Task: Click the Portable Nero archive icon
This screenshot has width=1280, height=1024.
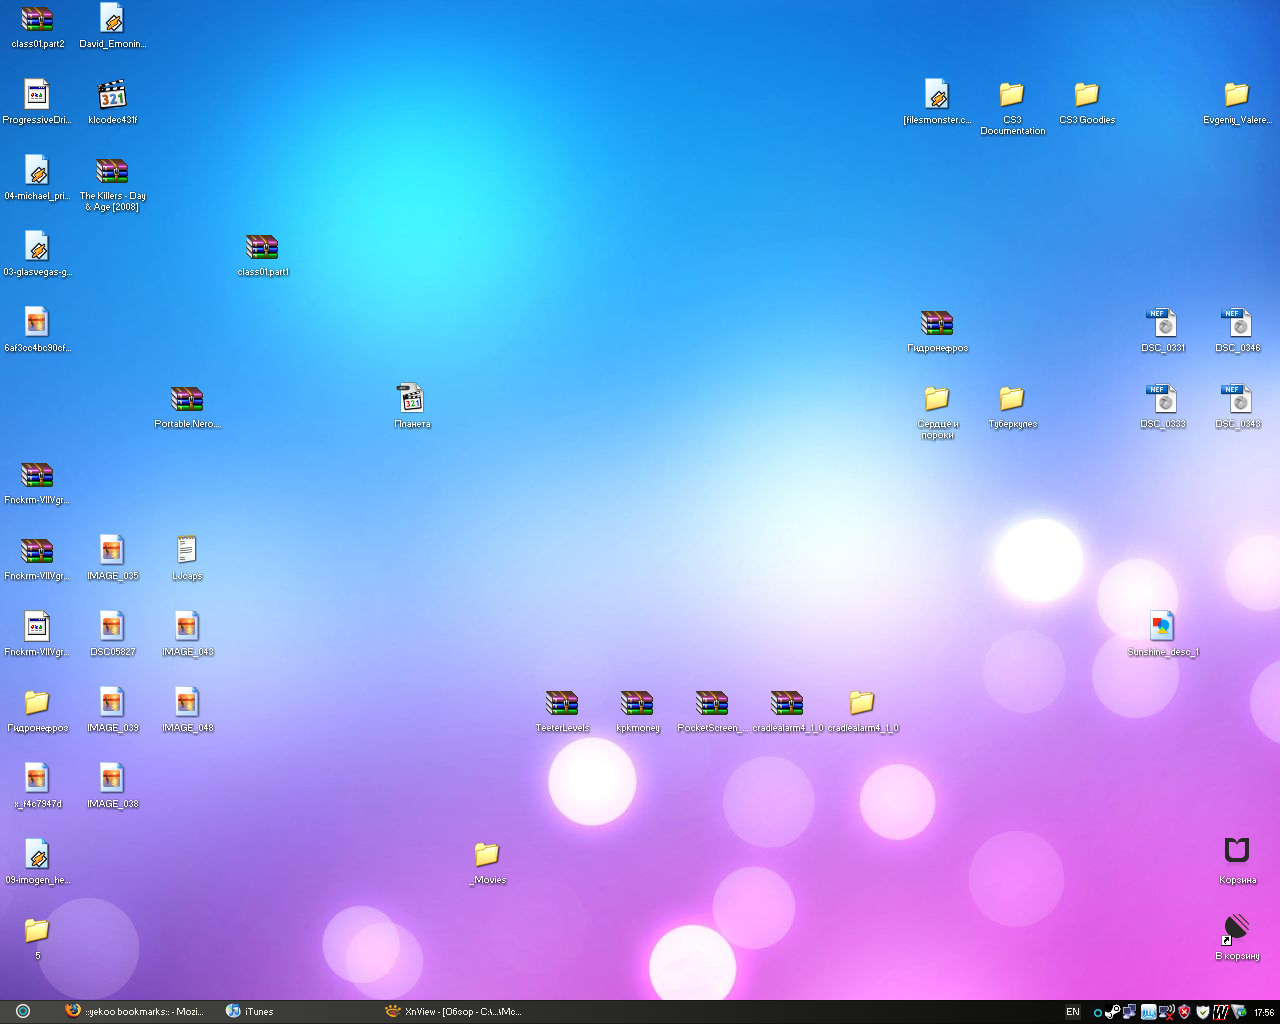Action: (x=187, y=400)
